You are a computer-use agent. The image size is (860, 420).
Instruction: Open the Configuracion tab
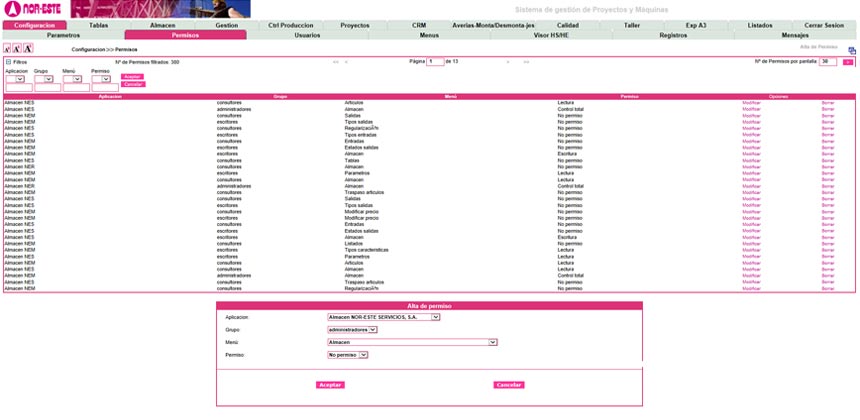(35, 25)
